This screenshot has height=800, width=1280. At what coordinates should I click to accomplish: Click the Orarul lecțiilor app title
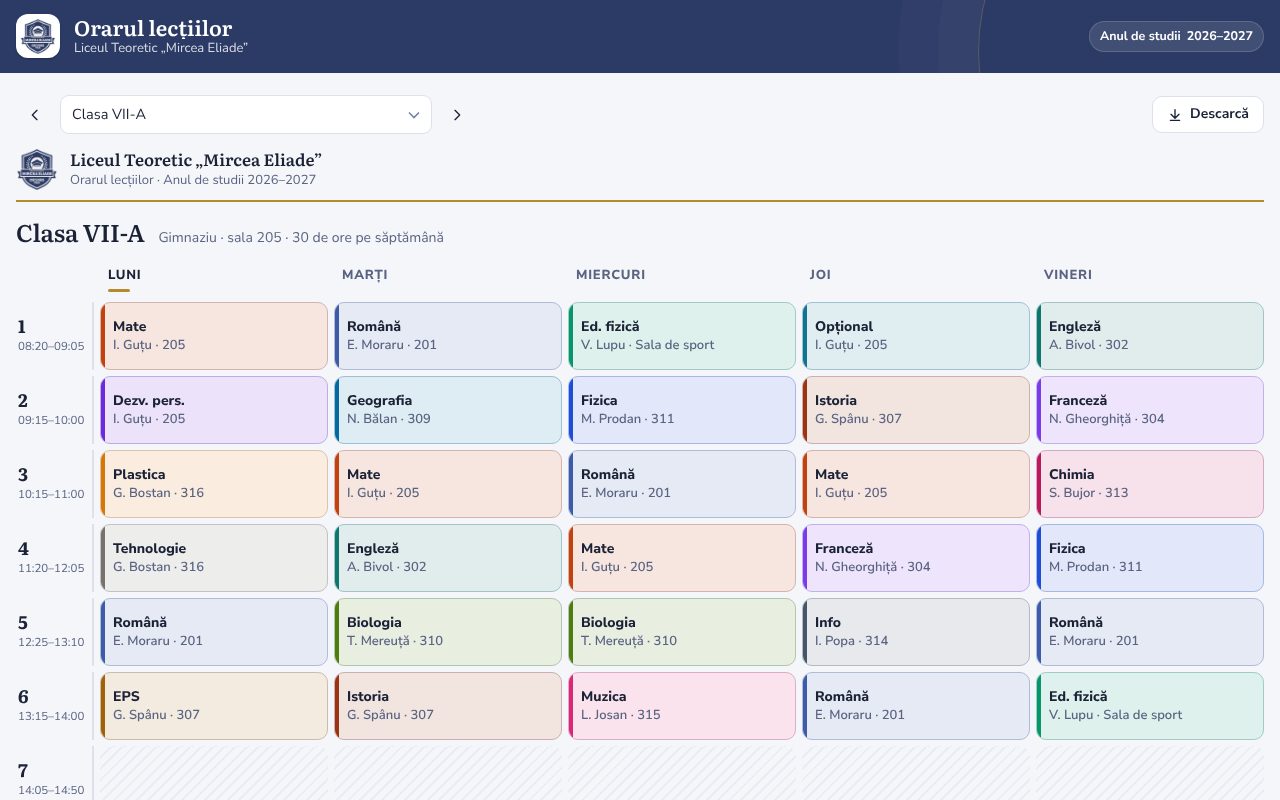[x=153, y=28]
